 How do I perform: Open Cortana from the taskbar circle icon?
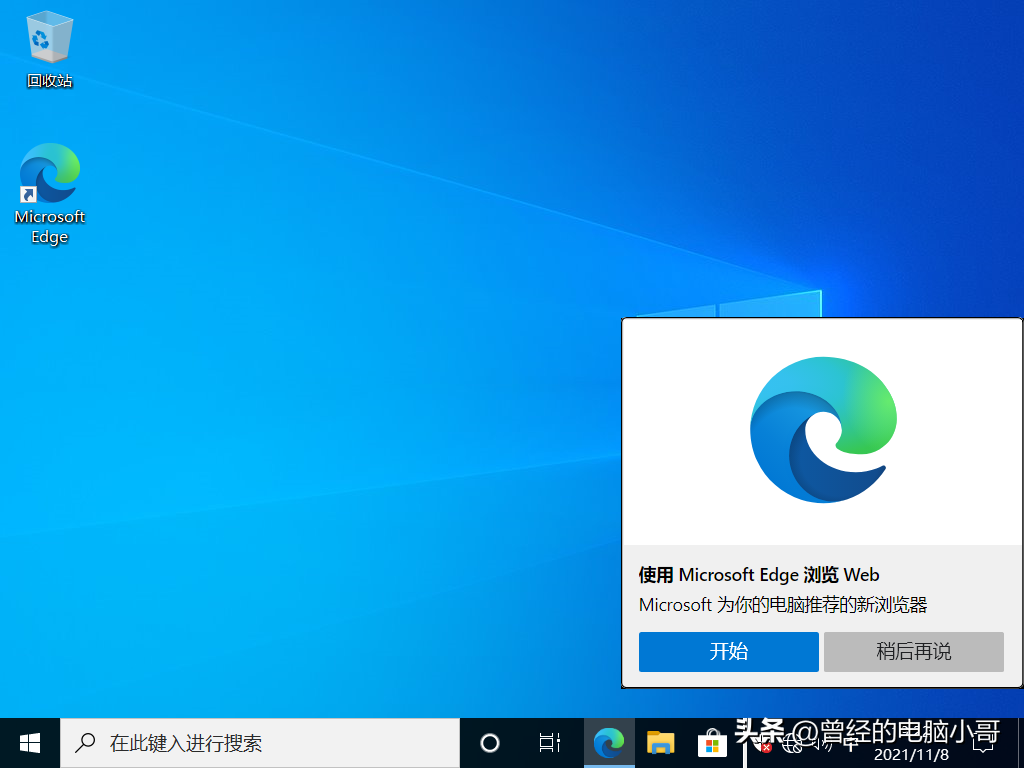tap(490, 743)
